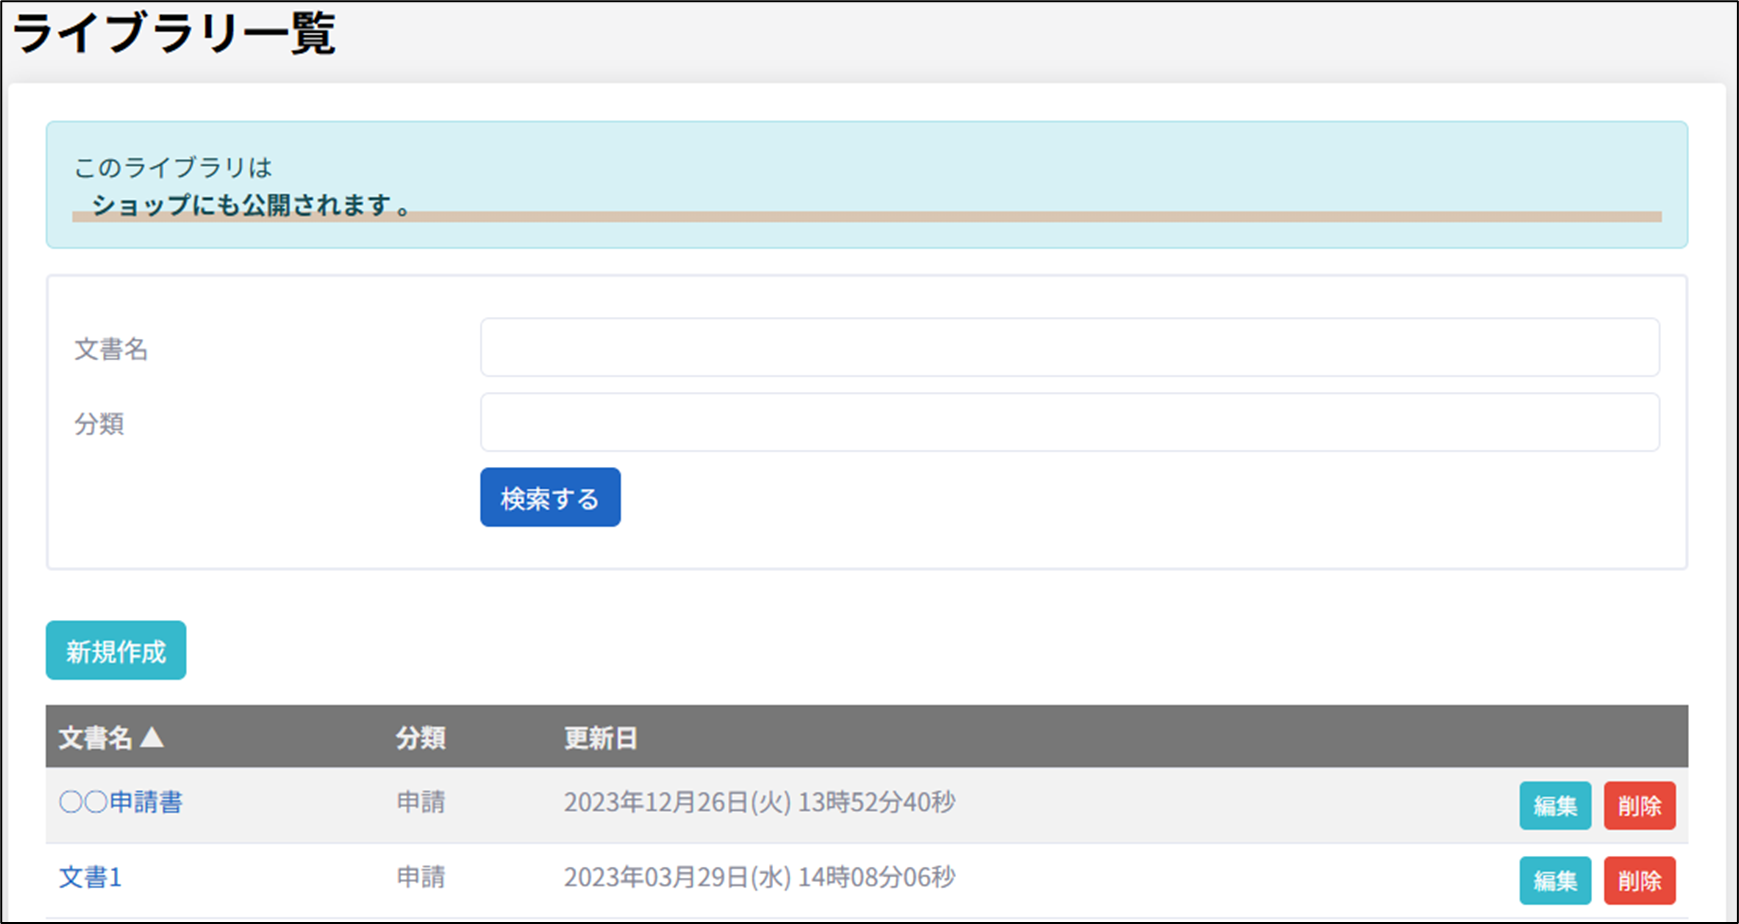
Task: Click the 申請 category cell of ○○申請書
Action: coord(420,802)
